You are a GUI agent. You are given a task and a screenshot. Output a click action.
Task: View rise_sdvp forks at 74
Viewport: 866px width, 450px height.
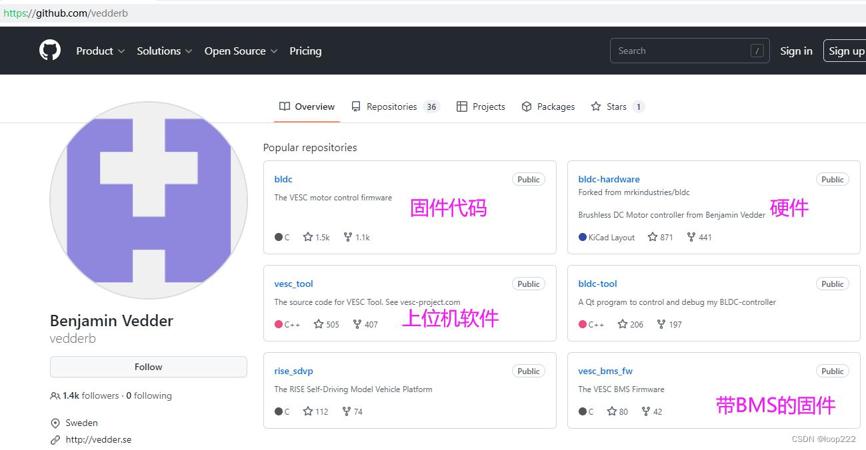click(352, 411)
